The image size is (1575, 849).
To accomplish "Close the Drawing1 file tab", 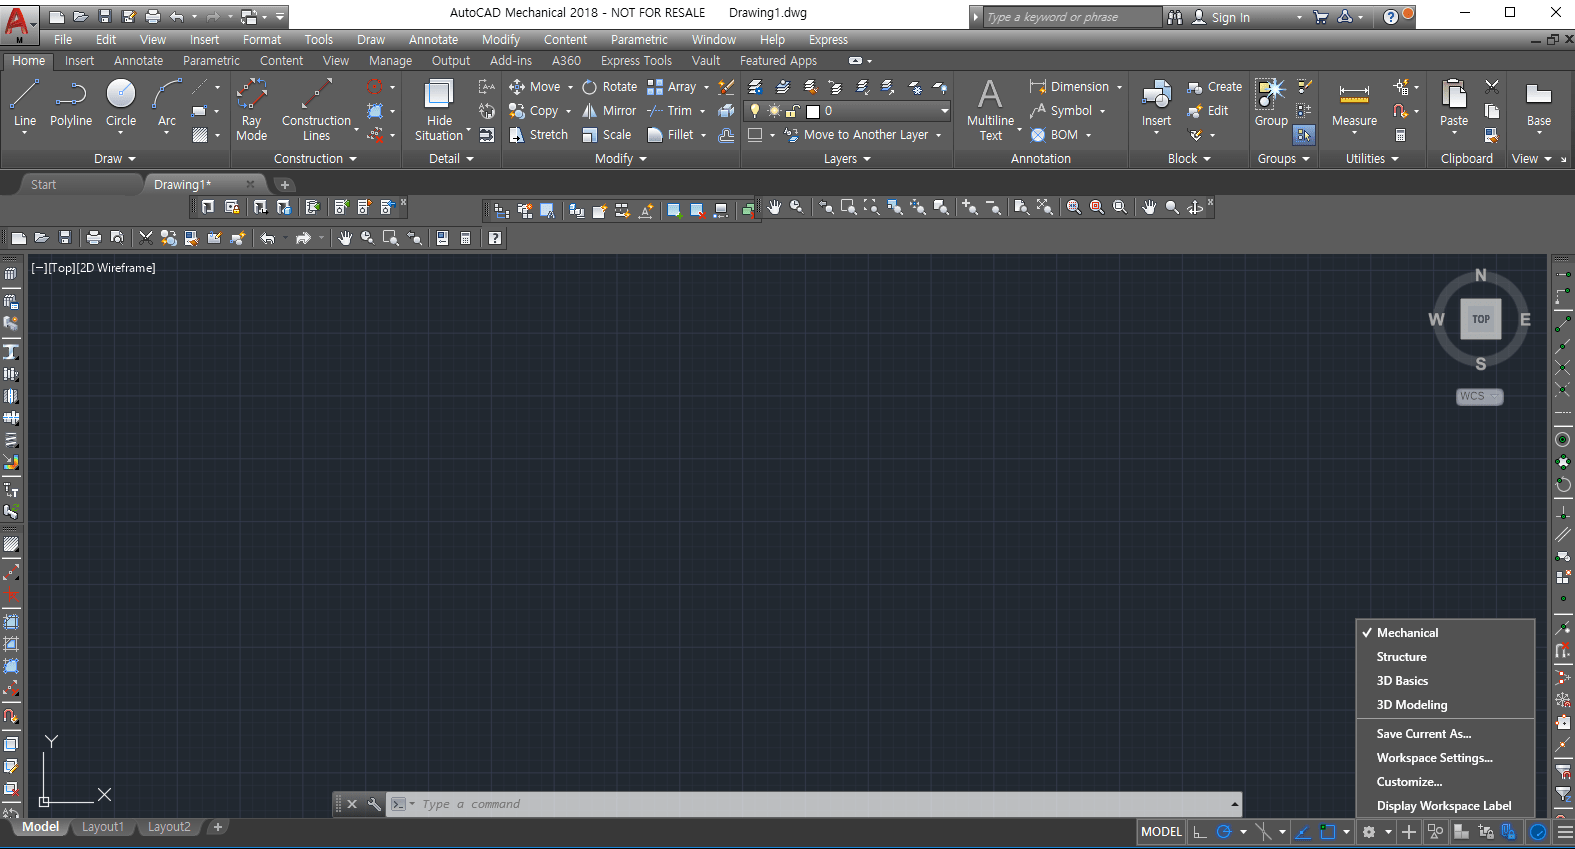I will pyautogui.click(x=250, y=184).
